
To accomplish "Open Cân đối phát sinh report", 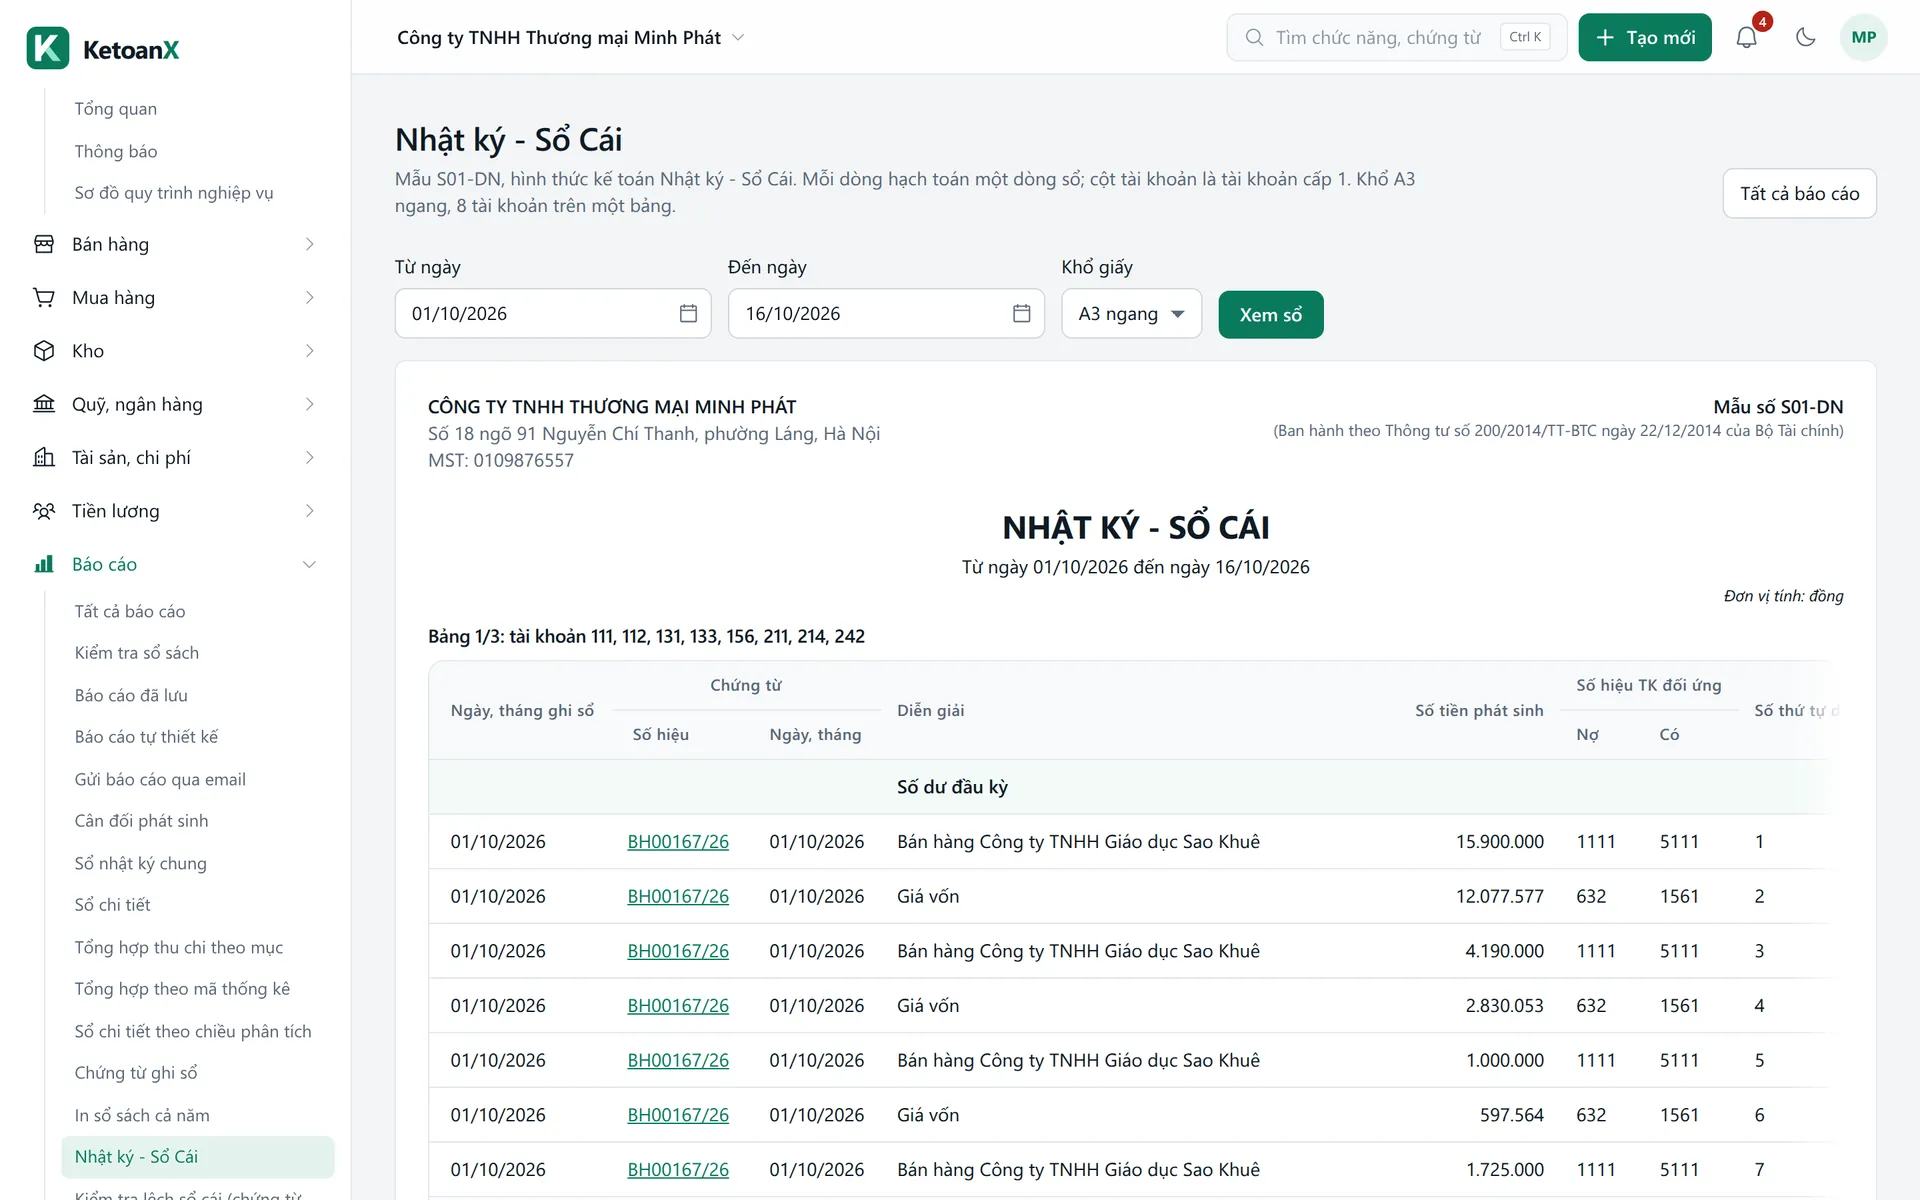I will click(141, 821).
